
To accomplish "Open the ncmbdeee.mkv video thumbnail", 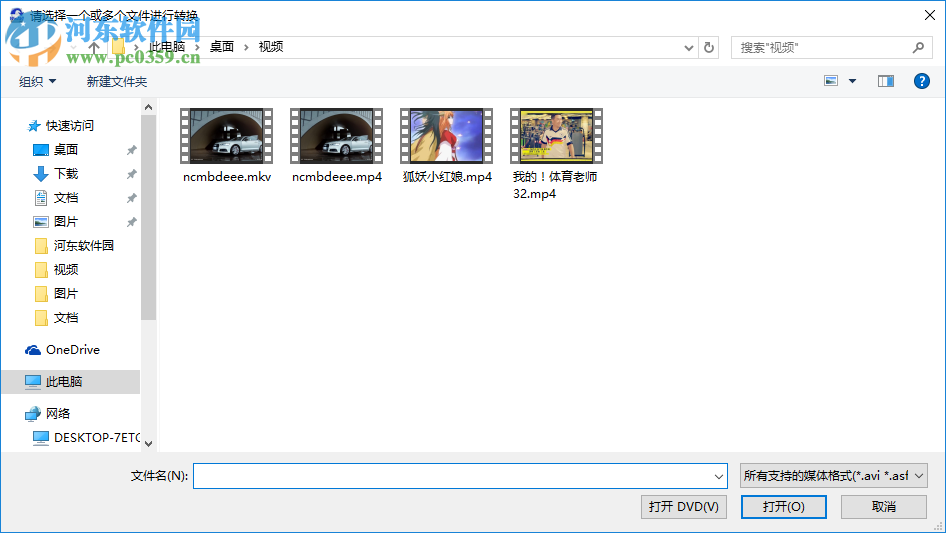I will tap(226, 136).
